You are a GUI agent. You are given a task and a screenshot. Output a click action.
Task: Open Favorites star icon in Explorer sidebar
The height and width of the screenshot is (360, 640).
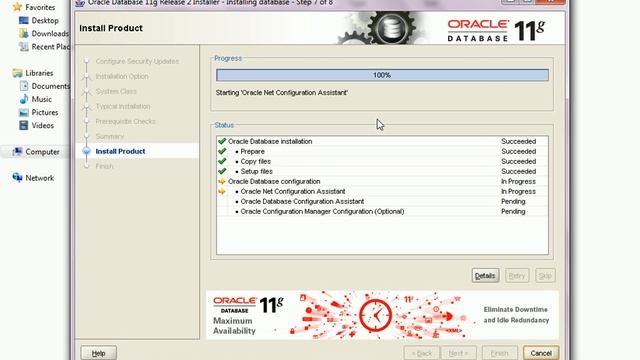click(x=17, y=7)
